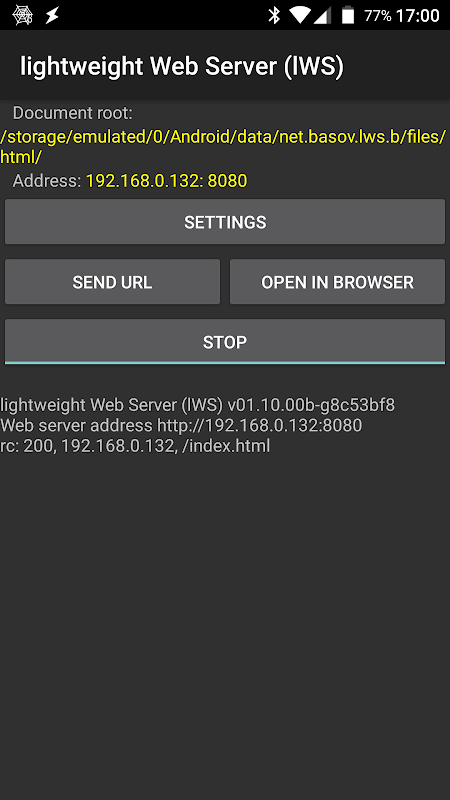Tap the Bluetooth status icon
The image size is (450, 800).
[274, 15]
